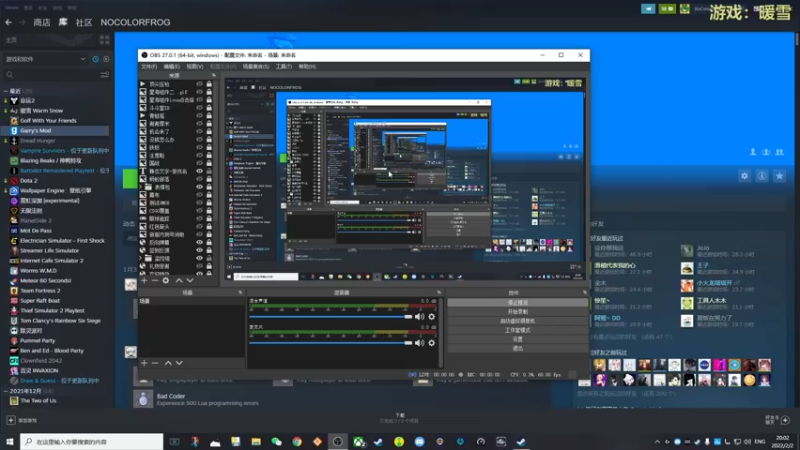Open source properties gear in sources panel
Viewport: 800px width, 450px height.
point(166,281)
